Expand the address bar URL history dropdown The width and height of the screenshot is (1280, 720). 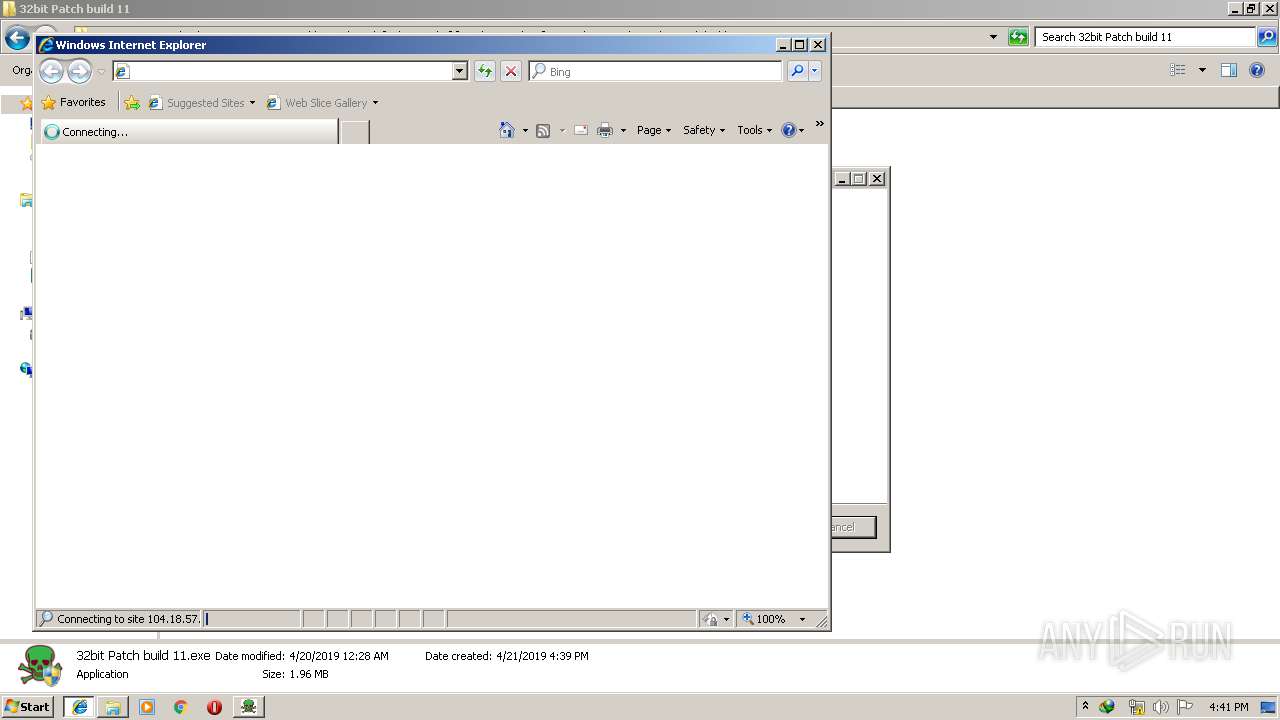pos(460,71)
